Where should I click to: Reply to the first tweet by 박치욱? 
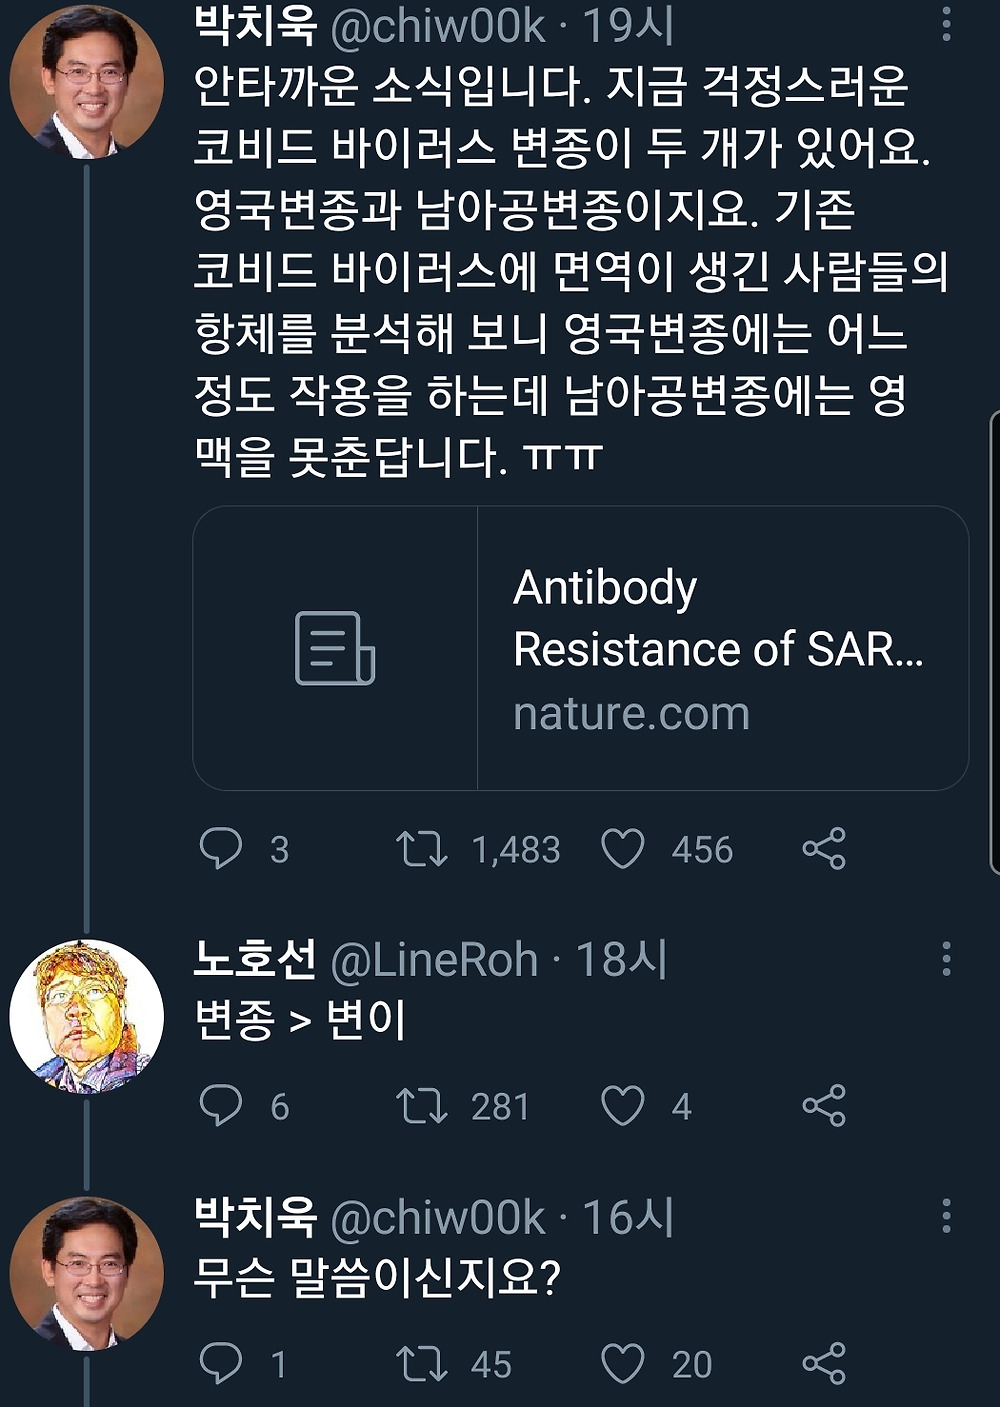221,848
